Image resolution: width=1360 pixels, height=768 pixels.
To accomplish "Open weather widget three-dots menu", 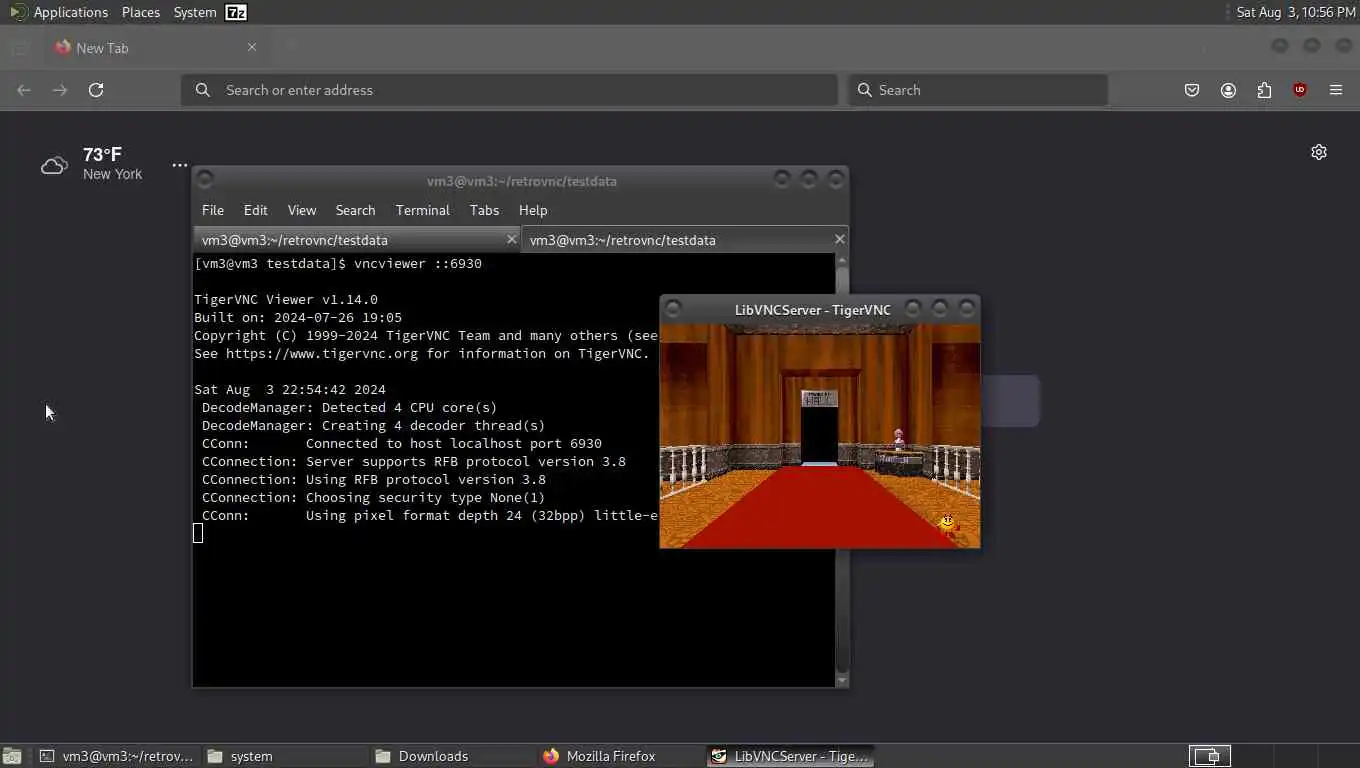I will pos(179,165).
